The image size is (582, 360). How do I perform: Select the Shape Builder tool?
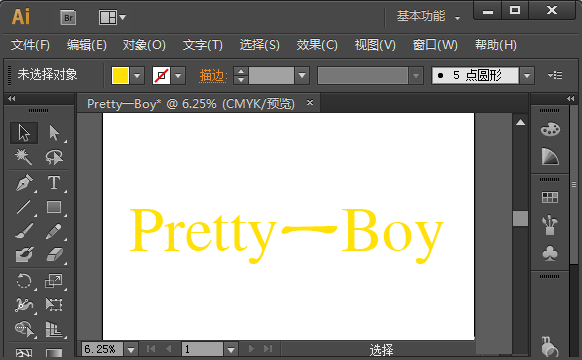[24, 329]
